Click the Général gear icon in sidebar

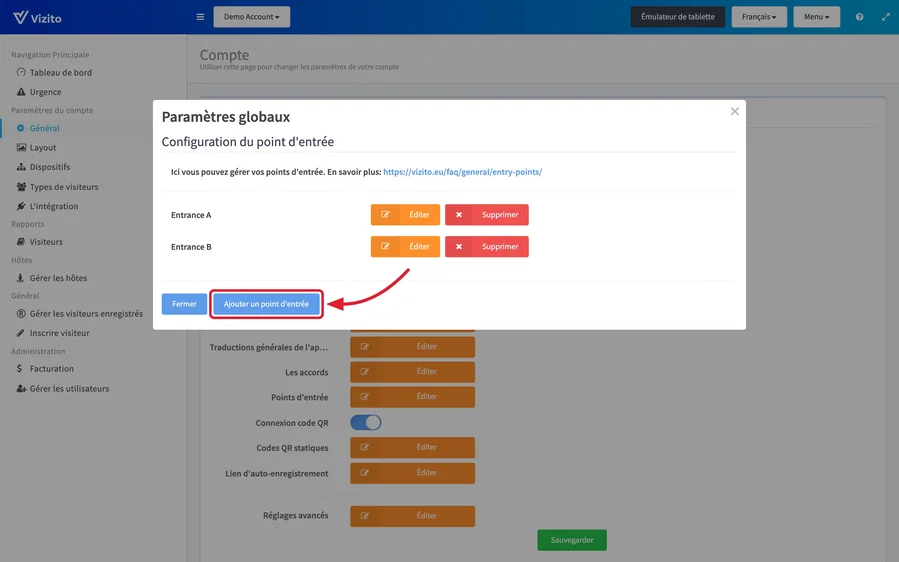point(21,128)
